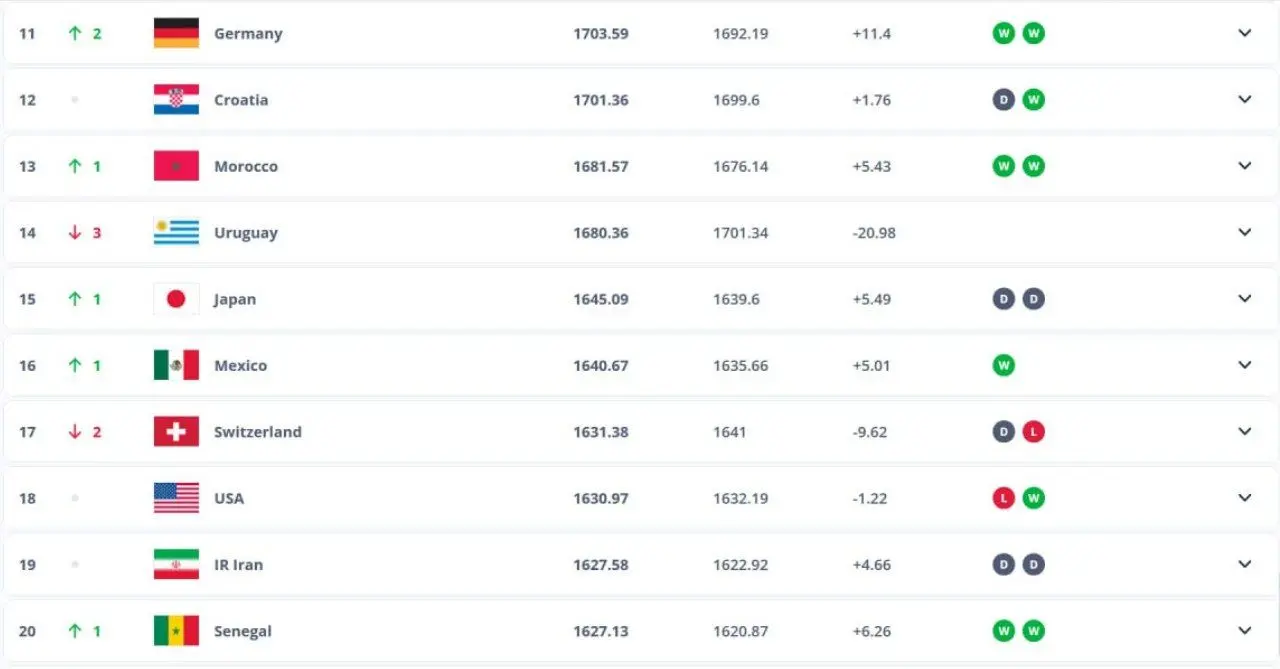
Task: Expand the Japan row details
Action: coord(1245,299)
